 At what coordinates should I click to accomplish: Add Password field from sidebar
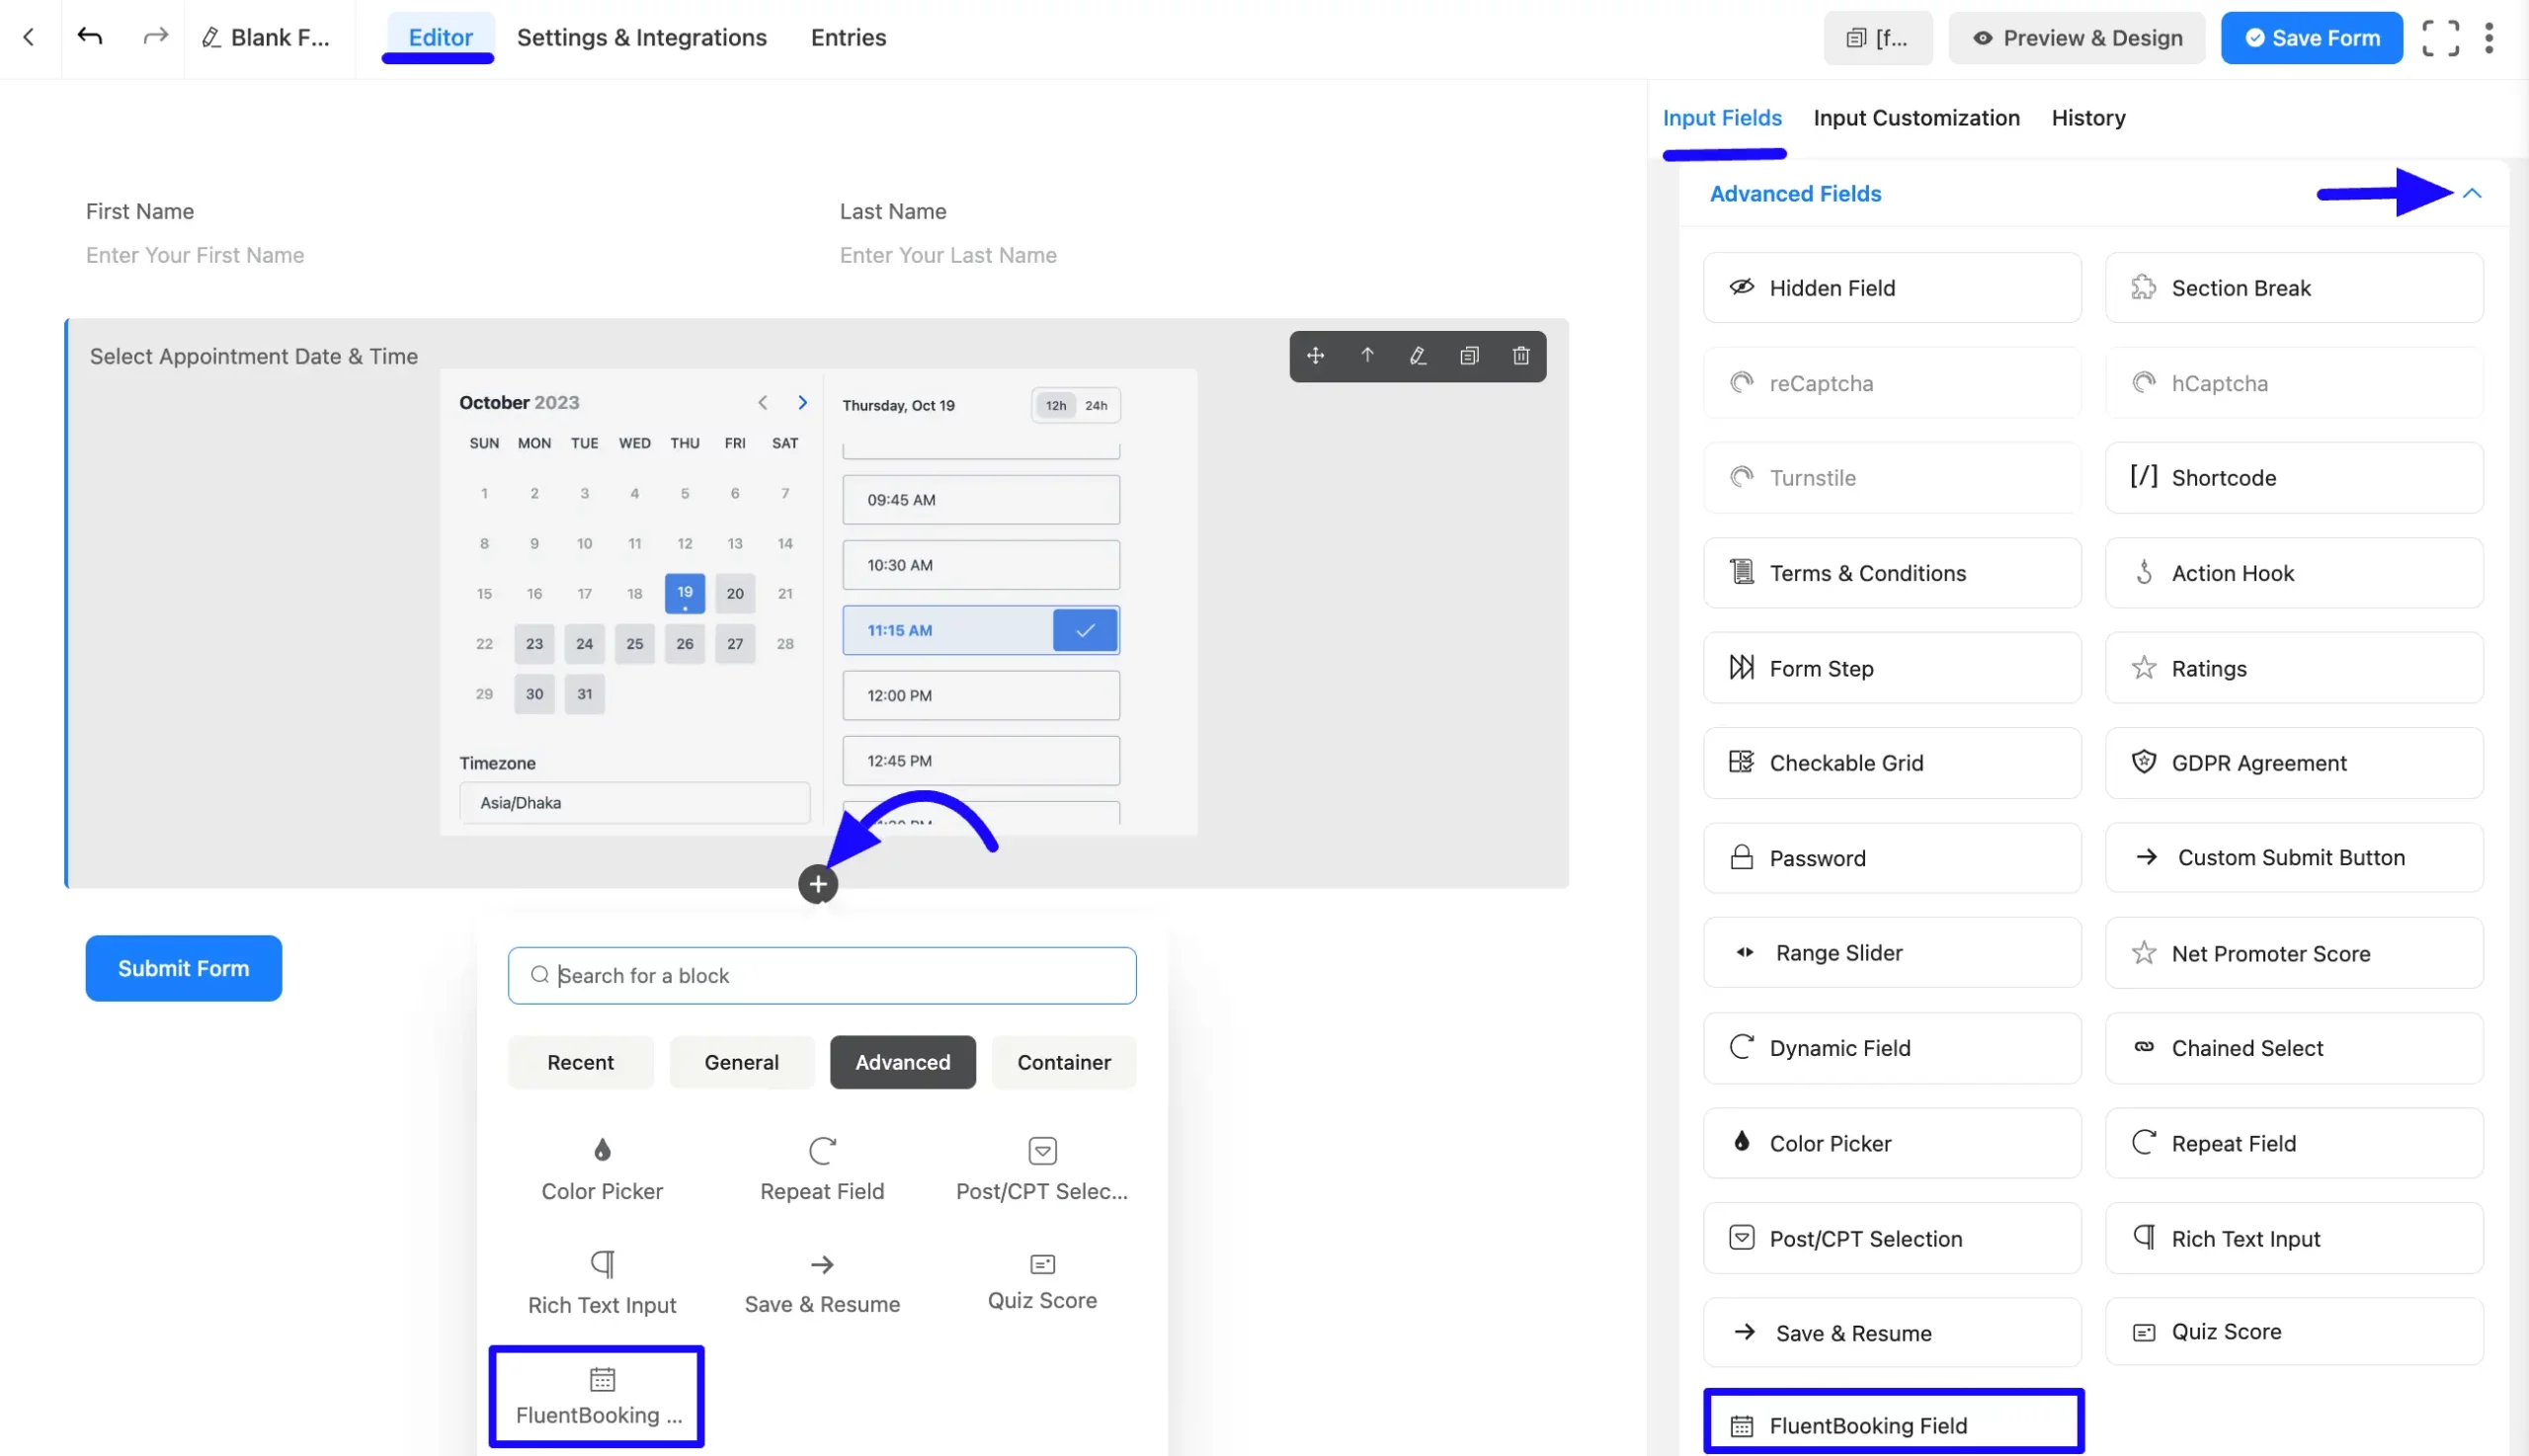[1892, 858]
